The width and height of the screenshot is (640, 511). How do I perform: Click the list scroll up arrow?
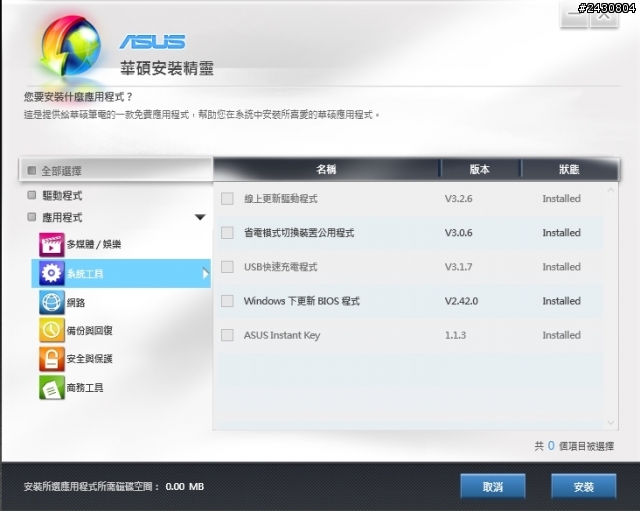611,190
